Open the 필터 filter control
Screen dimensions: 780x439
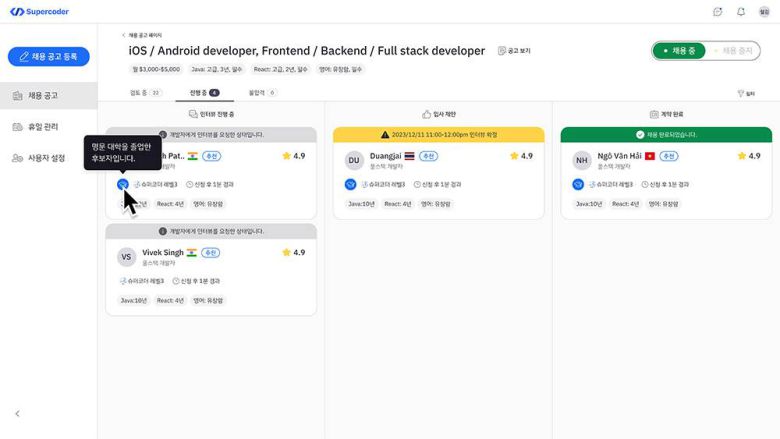[x=745, y=93]
